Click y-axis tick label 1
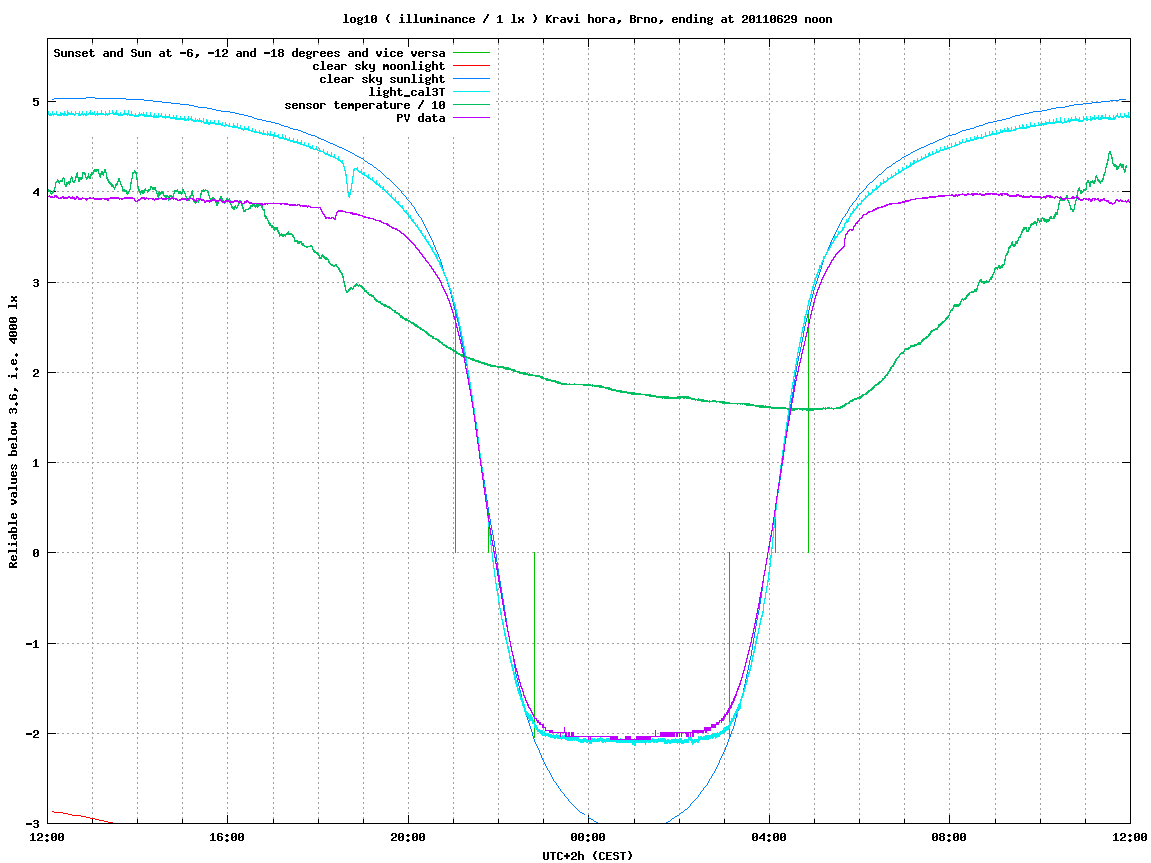 pyautogui.click(x=35, y=463)
